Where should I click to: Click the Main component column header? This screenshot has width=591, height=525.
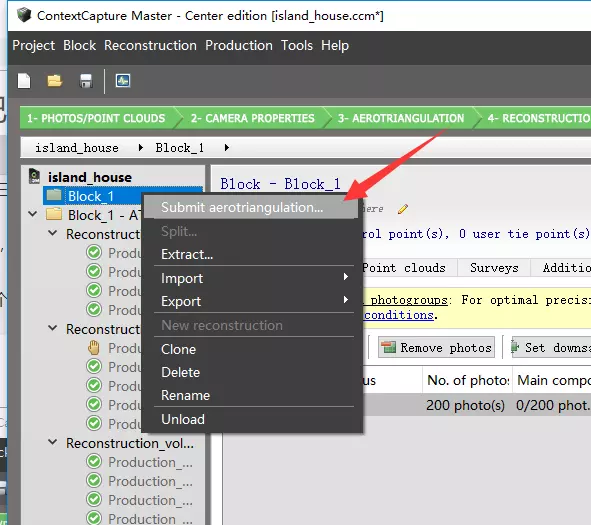click(x=552, y=380)
